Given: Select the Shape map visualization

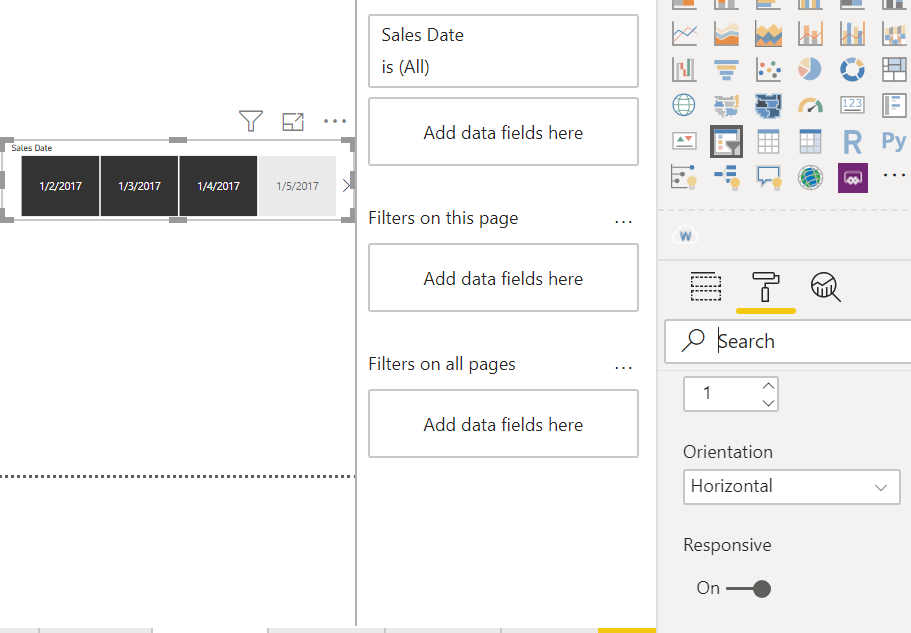Looking at the screenshot, I should pos(768,105).
